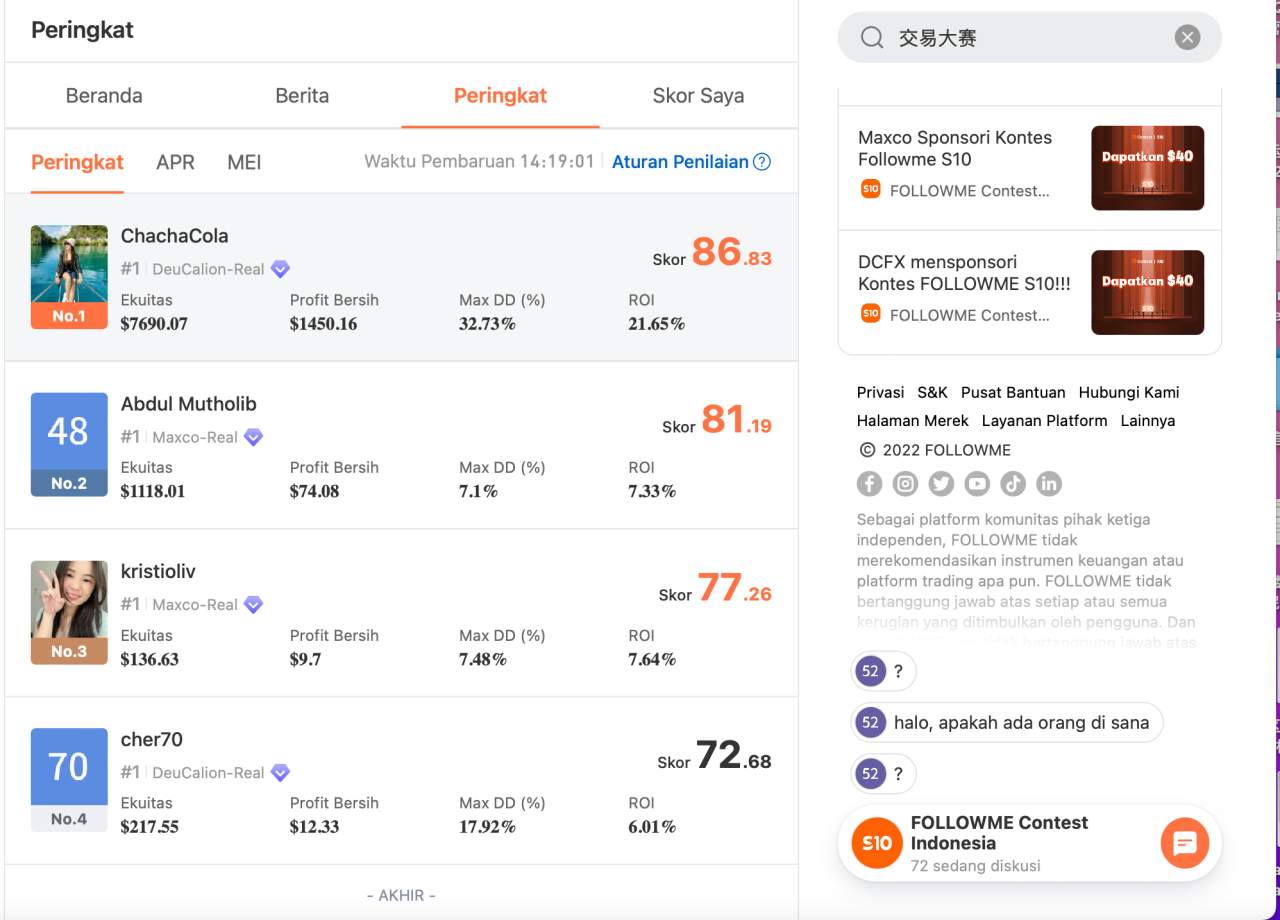Open kristioliv's profile photo

click(69, 613)
